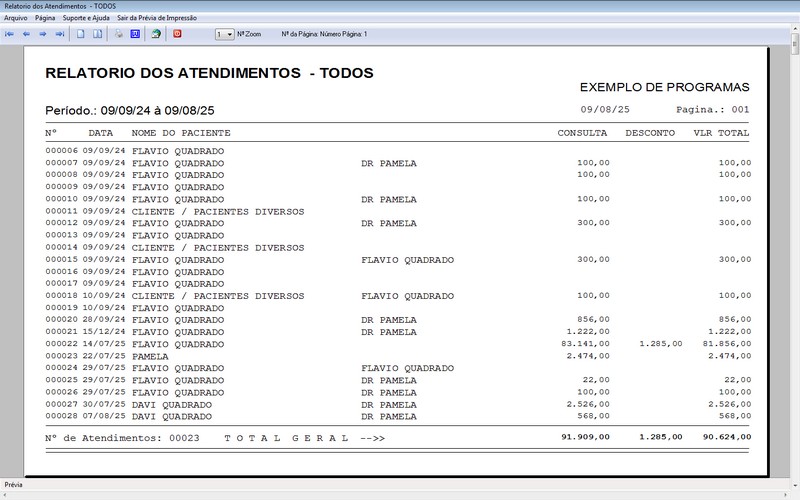Click the previous page arrow

coord(26,34)
